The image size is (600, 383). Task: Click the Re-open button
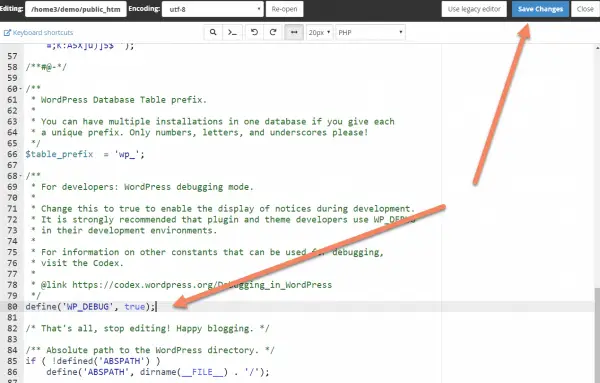click(x=284, y=9)
